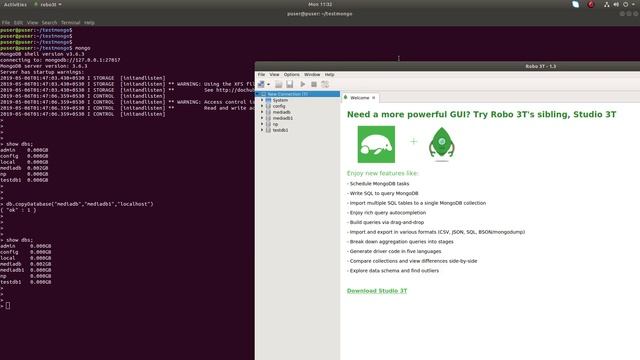Expand the System folder in tree
The width and height of the screenshot is (640, 360).
tap(262, 100)
